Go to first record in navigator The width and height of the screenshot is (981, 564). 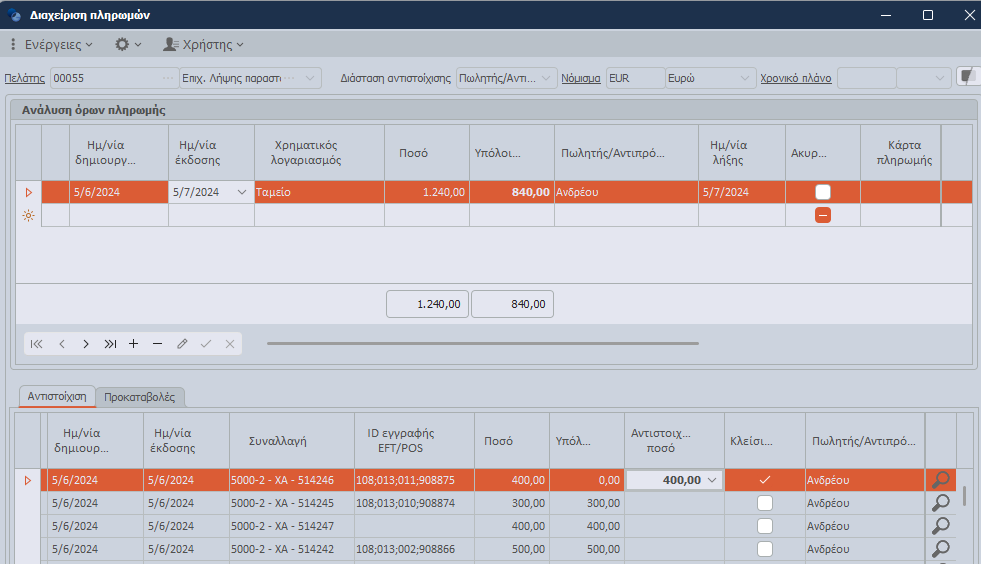point(37,344)
